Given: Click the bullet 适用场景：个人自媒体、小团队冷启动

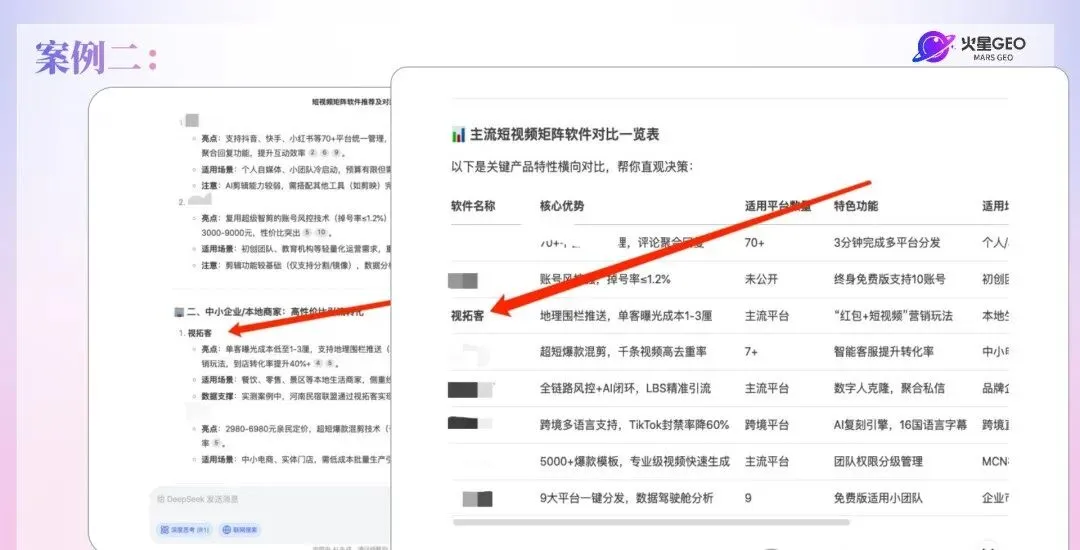Looking at the screenshot, I should [295, 169].
